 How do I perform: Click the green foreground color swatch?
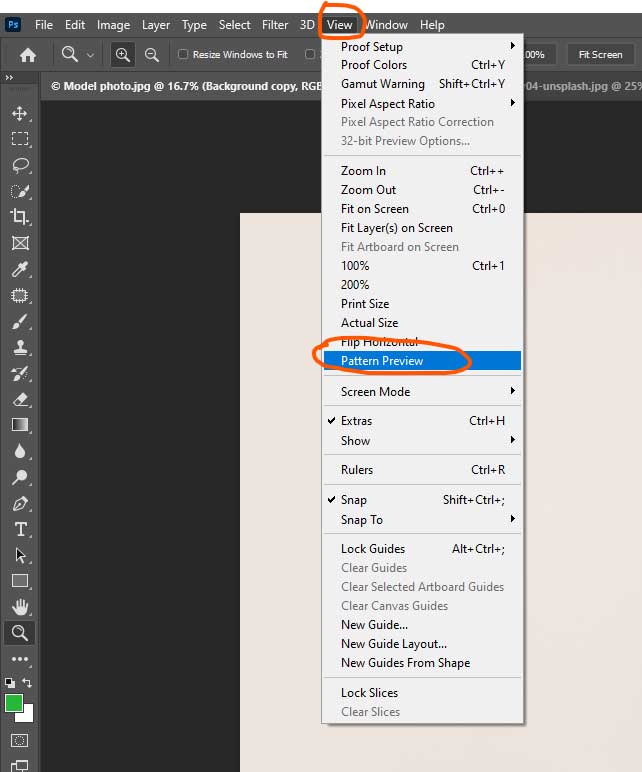[x=14, y=703]
